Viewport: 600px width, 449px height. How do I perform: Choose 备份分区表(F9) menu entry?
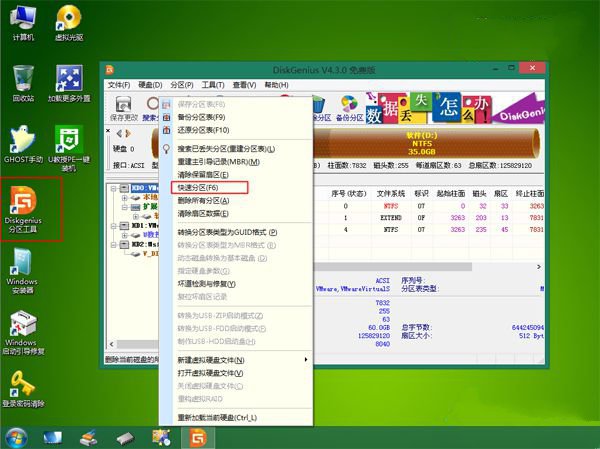point(236,117)
